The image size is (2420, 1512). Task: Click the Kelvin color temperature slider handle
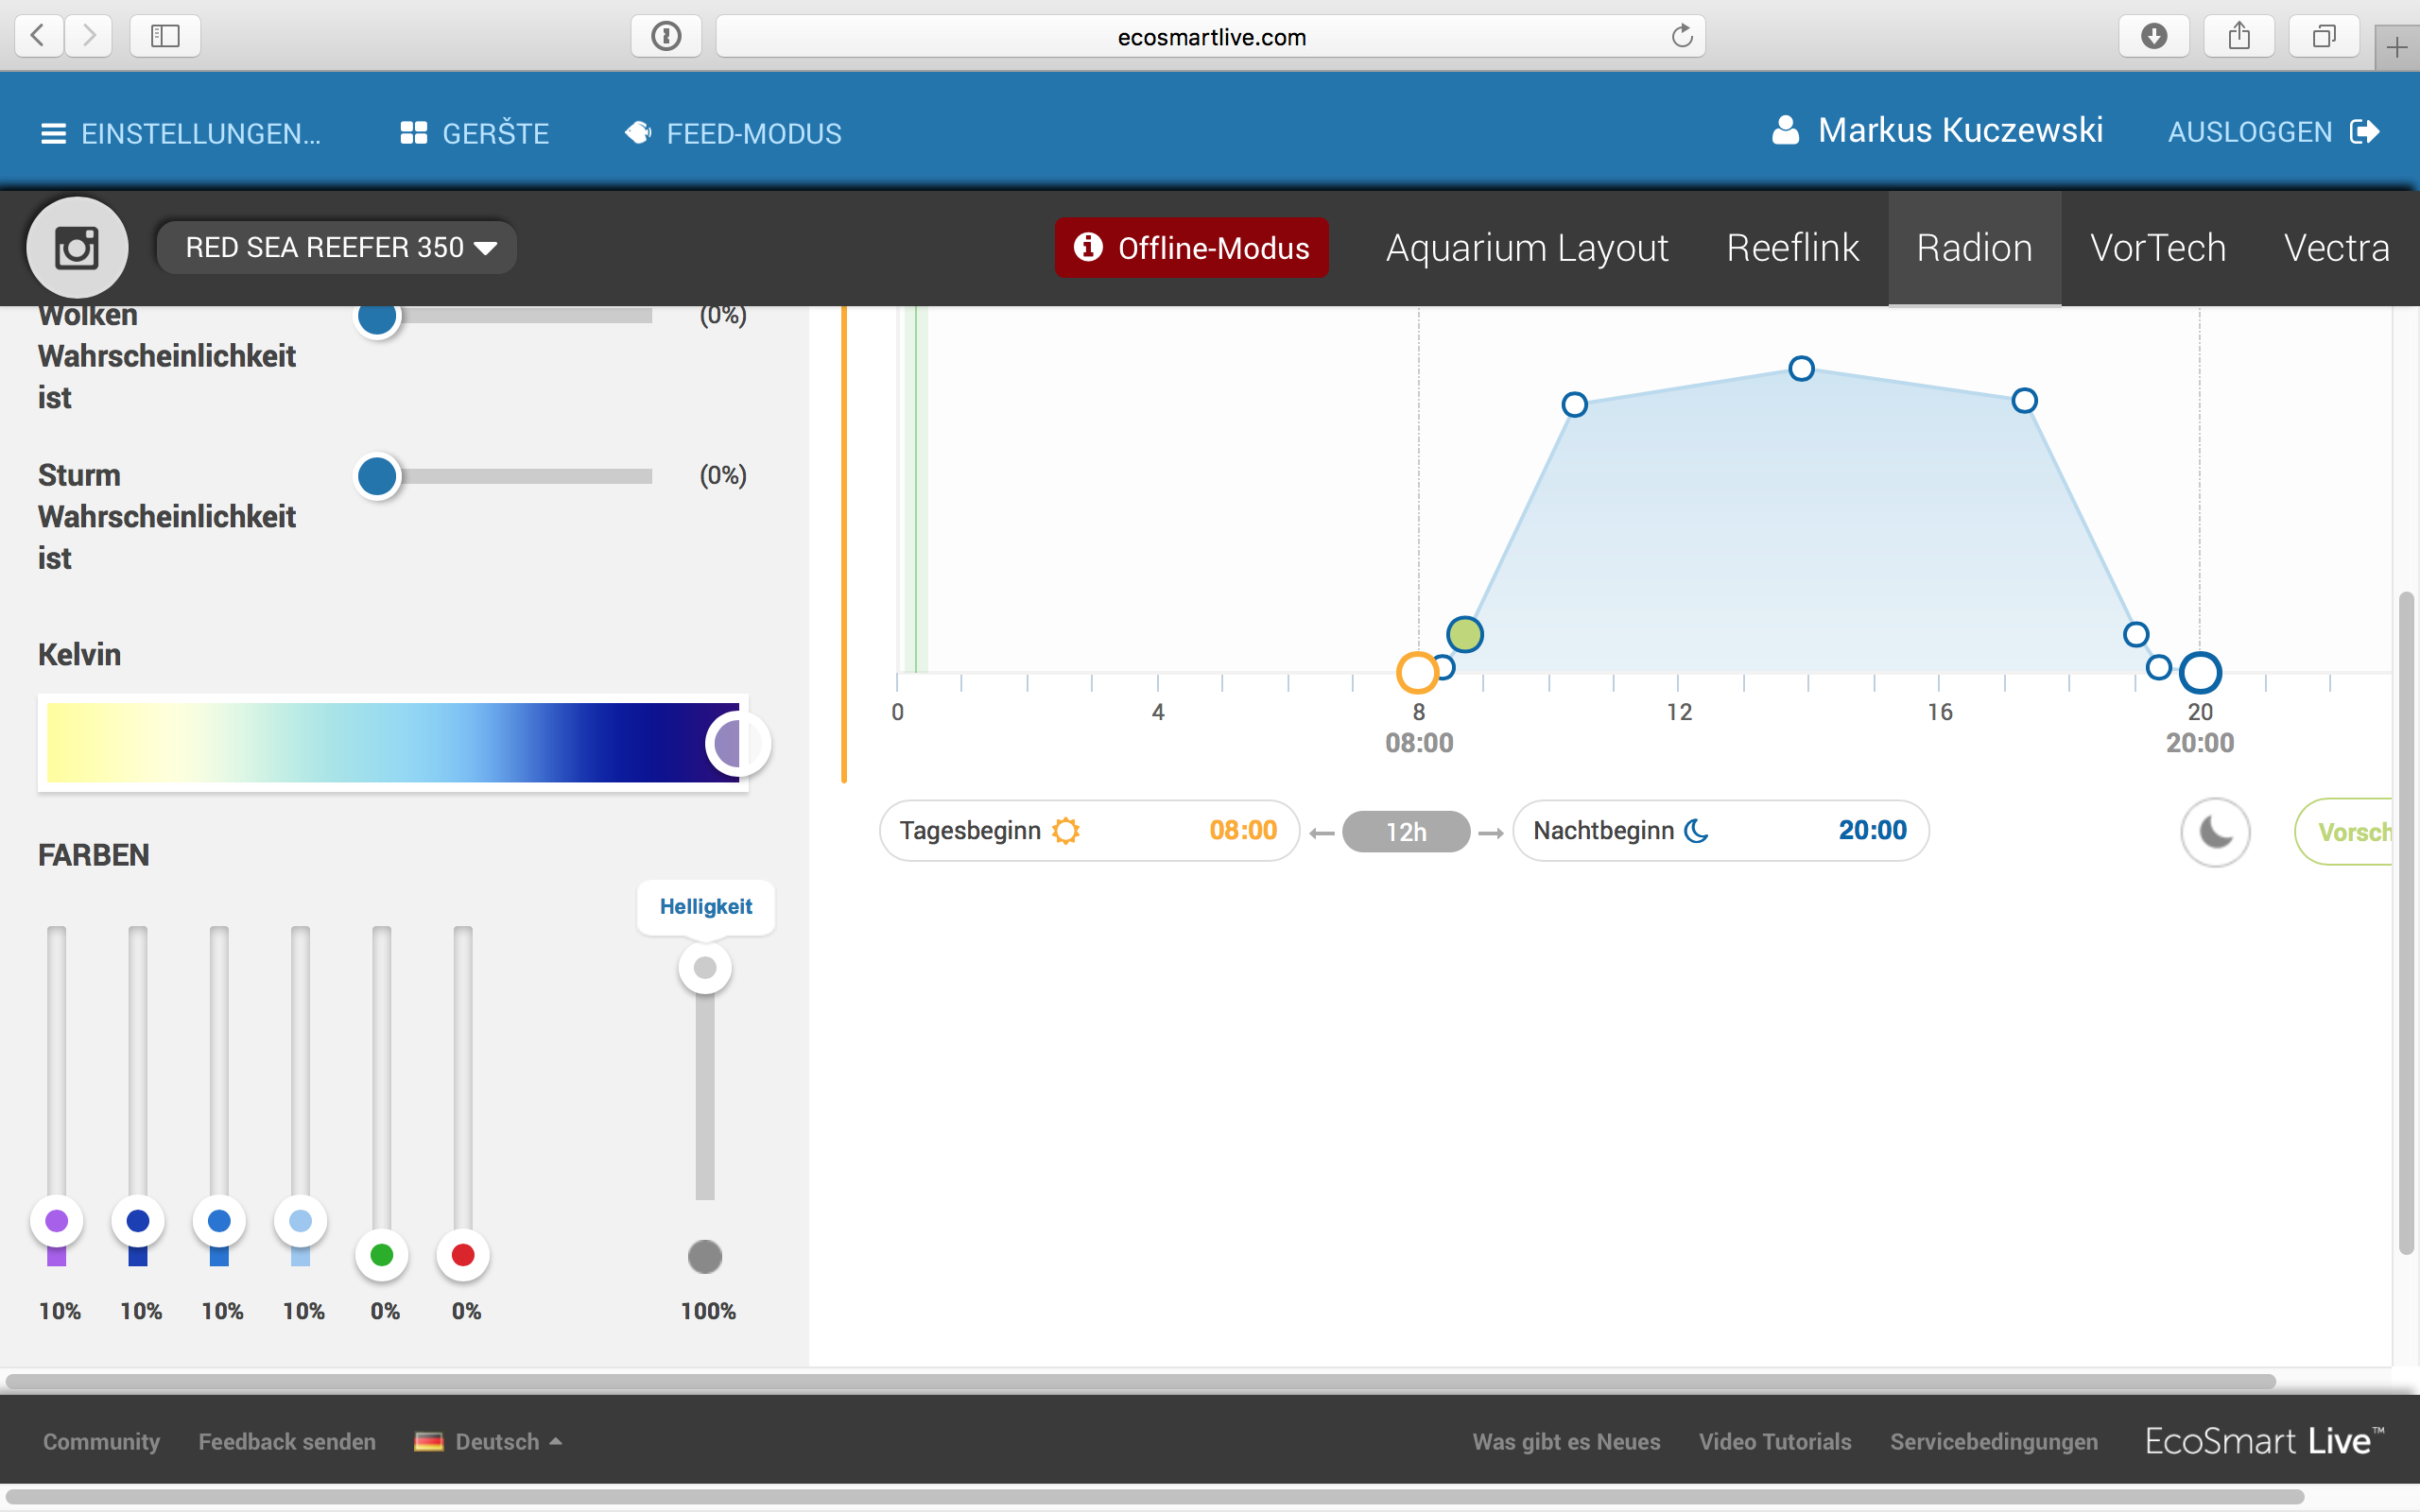coord(737,743)
